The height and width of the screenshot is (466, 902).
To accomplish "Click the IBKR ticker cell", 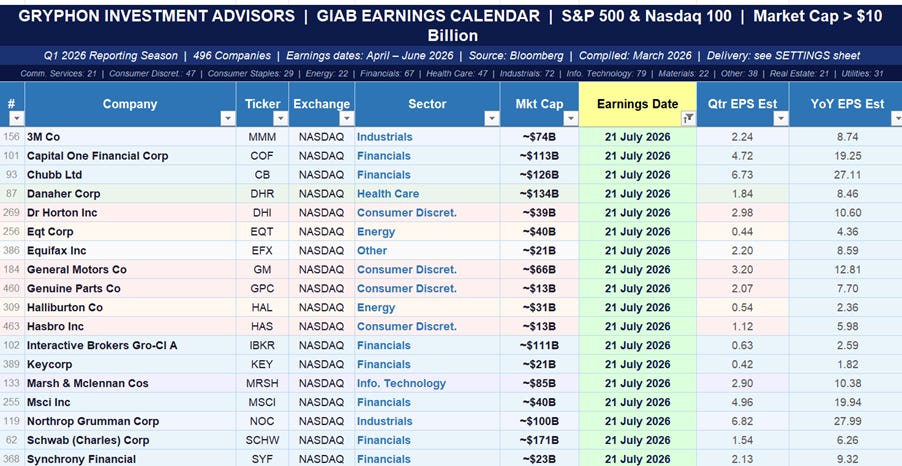I will click(262, 346).
